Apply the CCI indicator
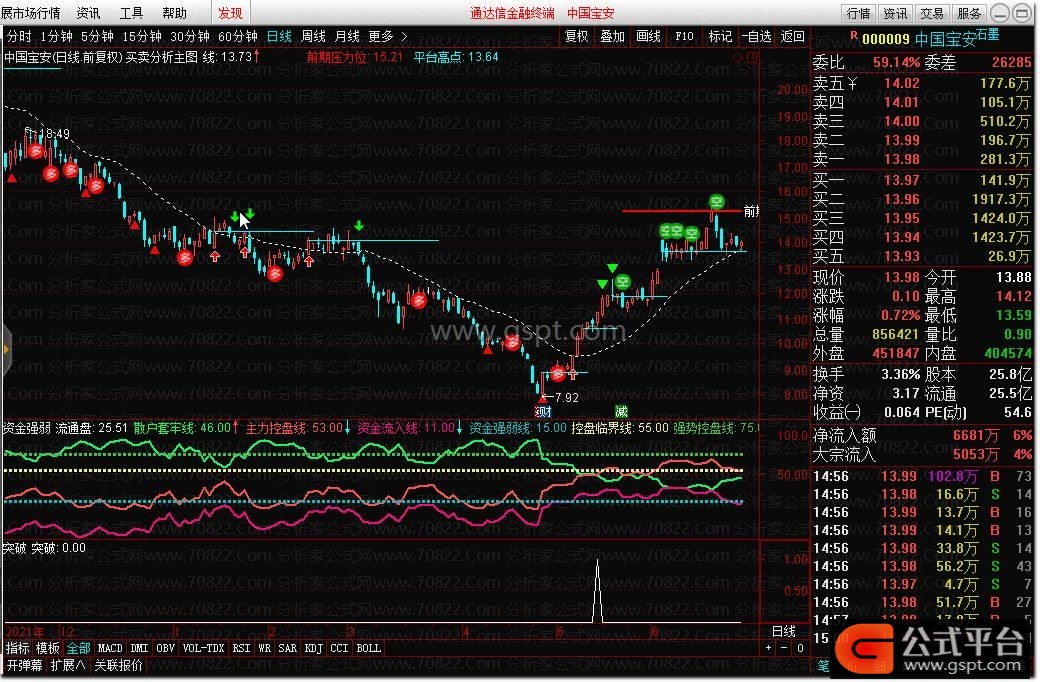This screenshot has width=1040, height=682. tap(339, 648)
